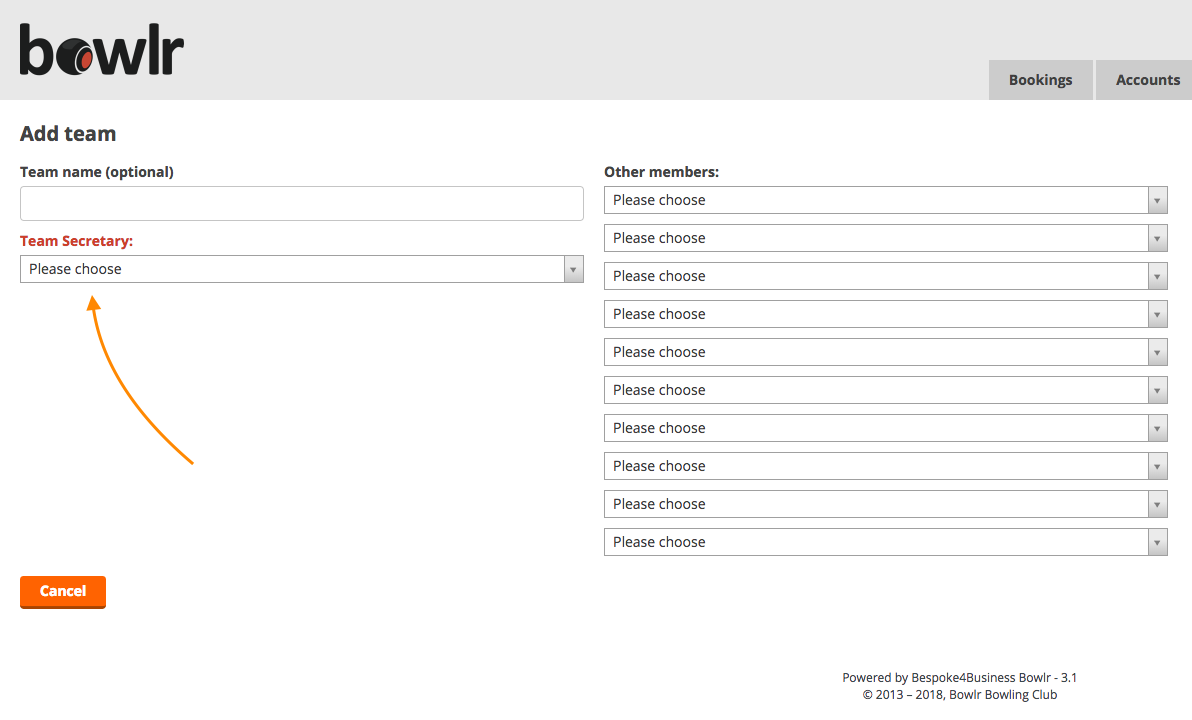Viewport: 1192px width, 720px height.
Task: Focus the Team name text field
Action: coord(302,204)
